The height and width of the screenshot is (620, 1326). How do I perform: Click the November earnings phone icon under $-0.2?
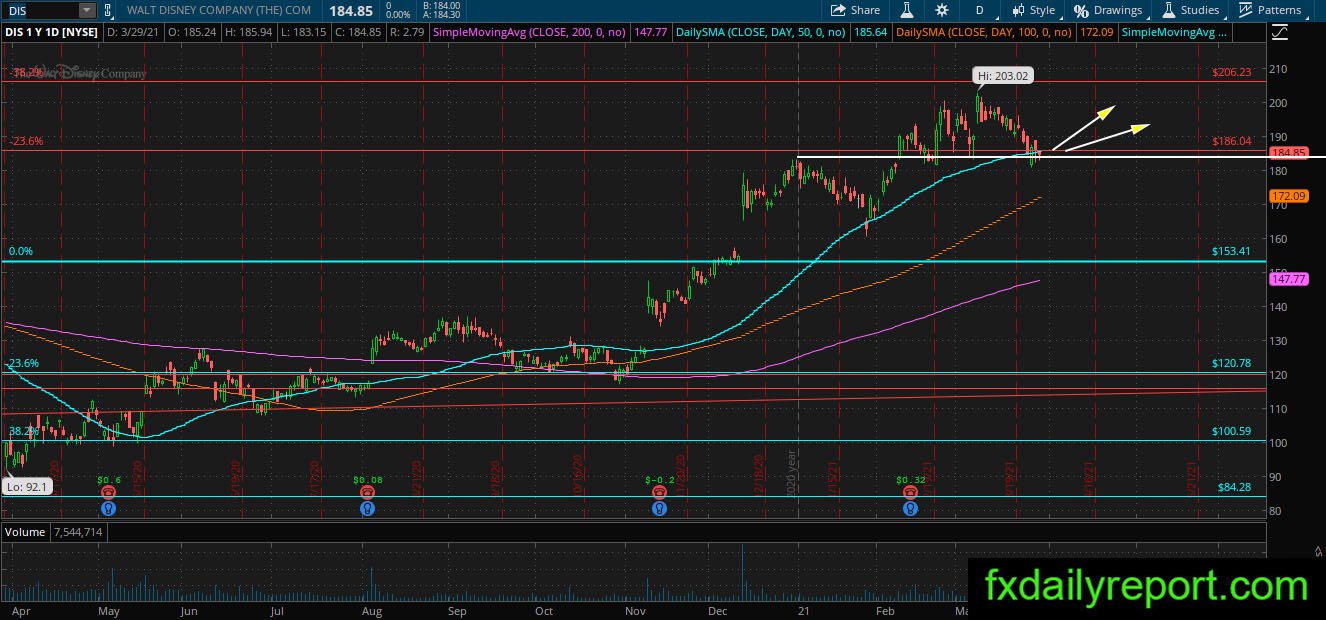click(659, 492)
